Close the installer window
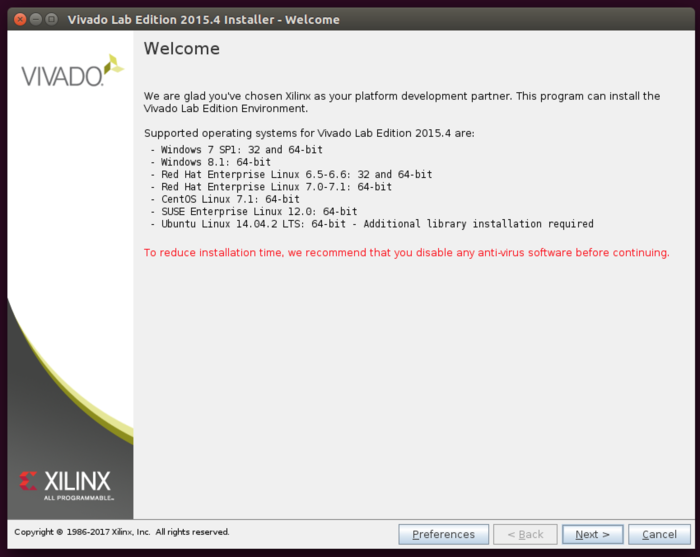The height and width of the screenshot is (557, 700). [16, 19]
